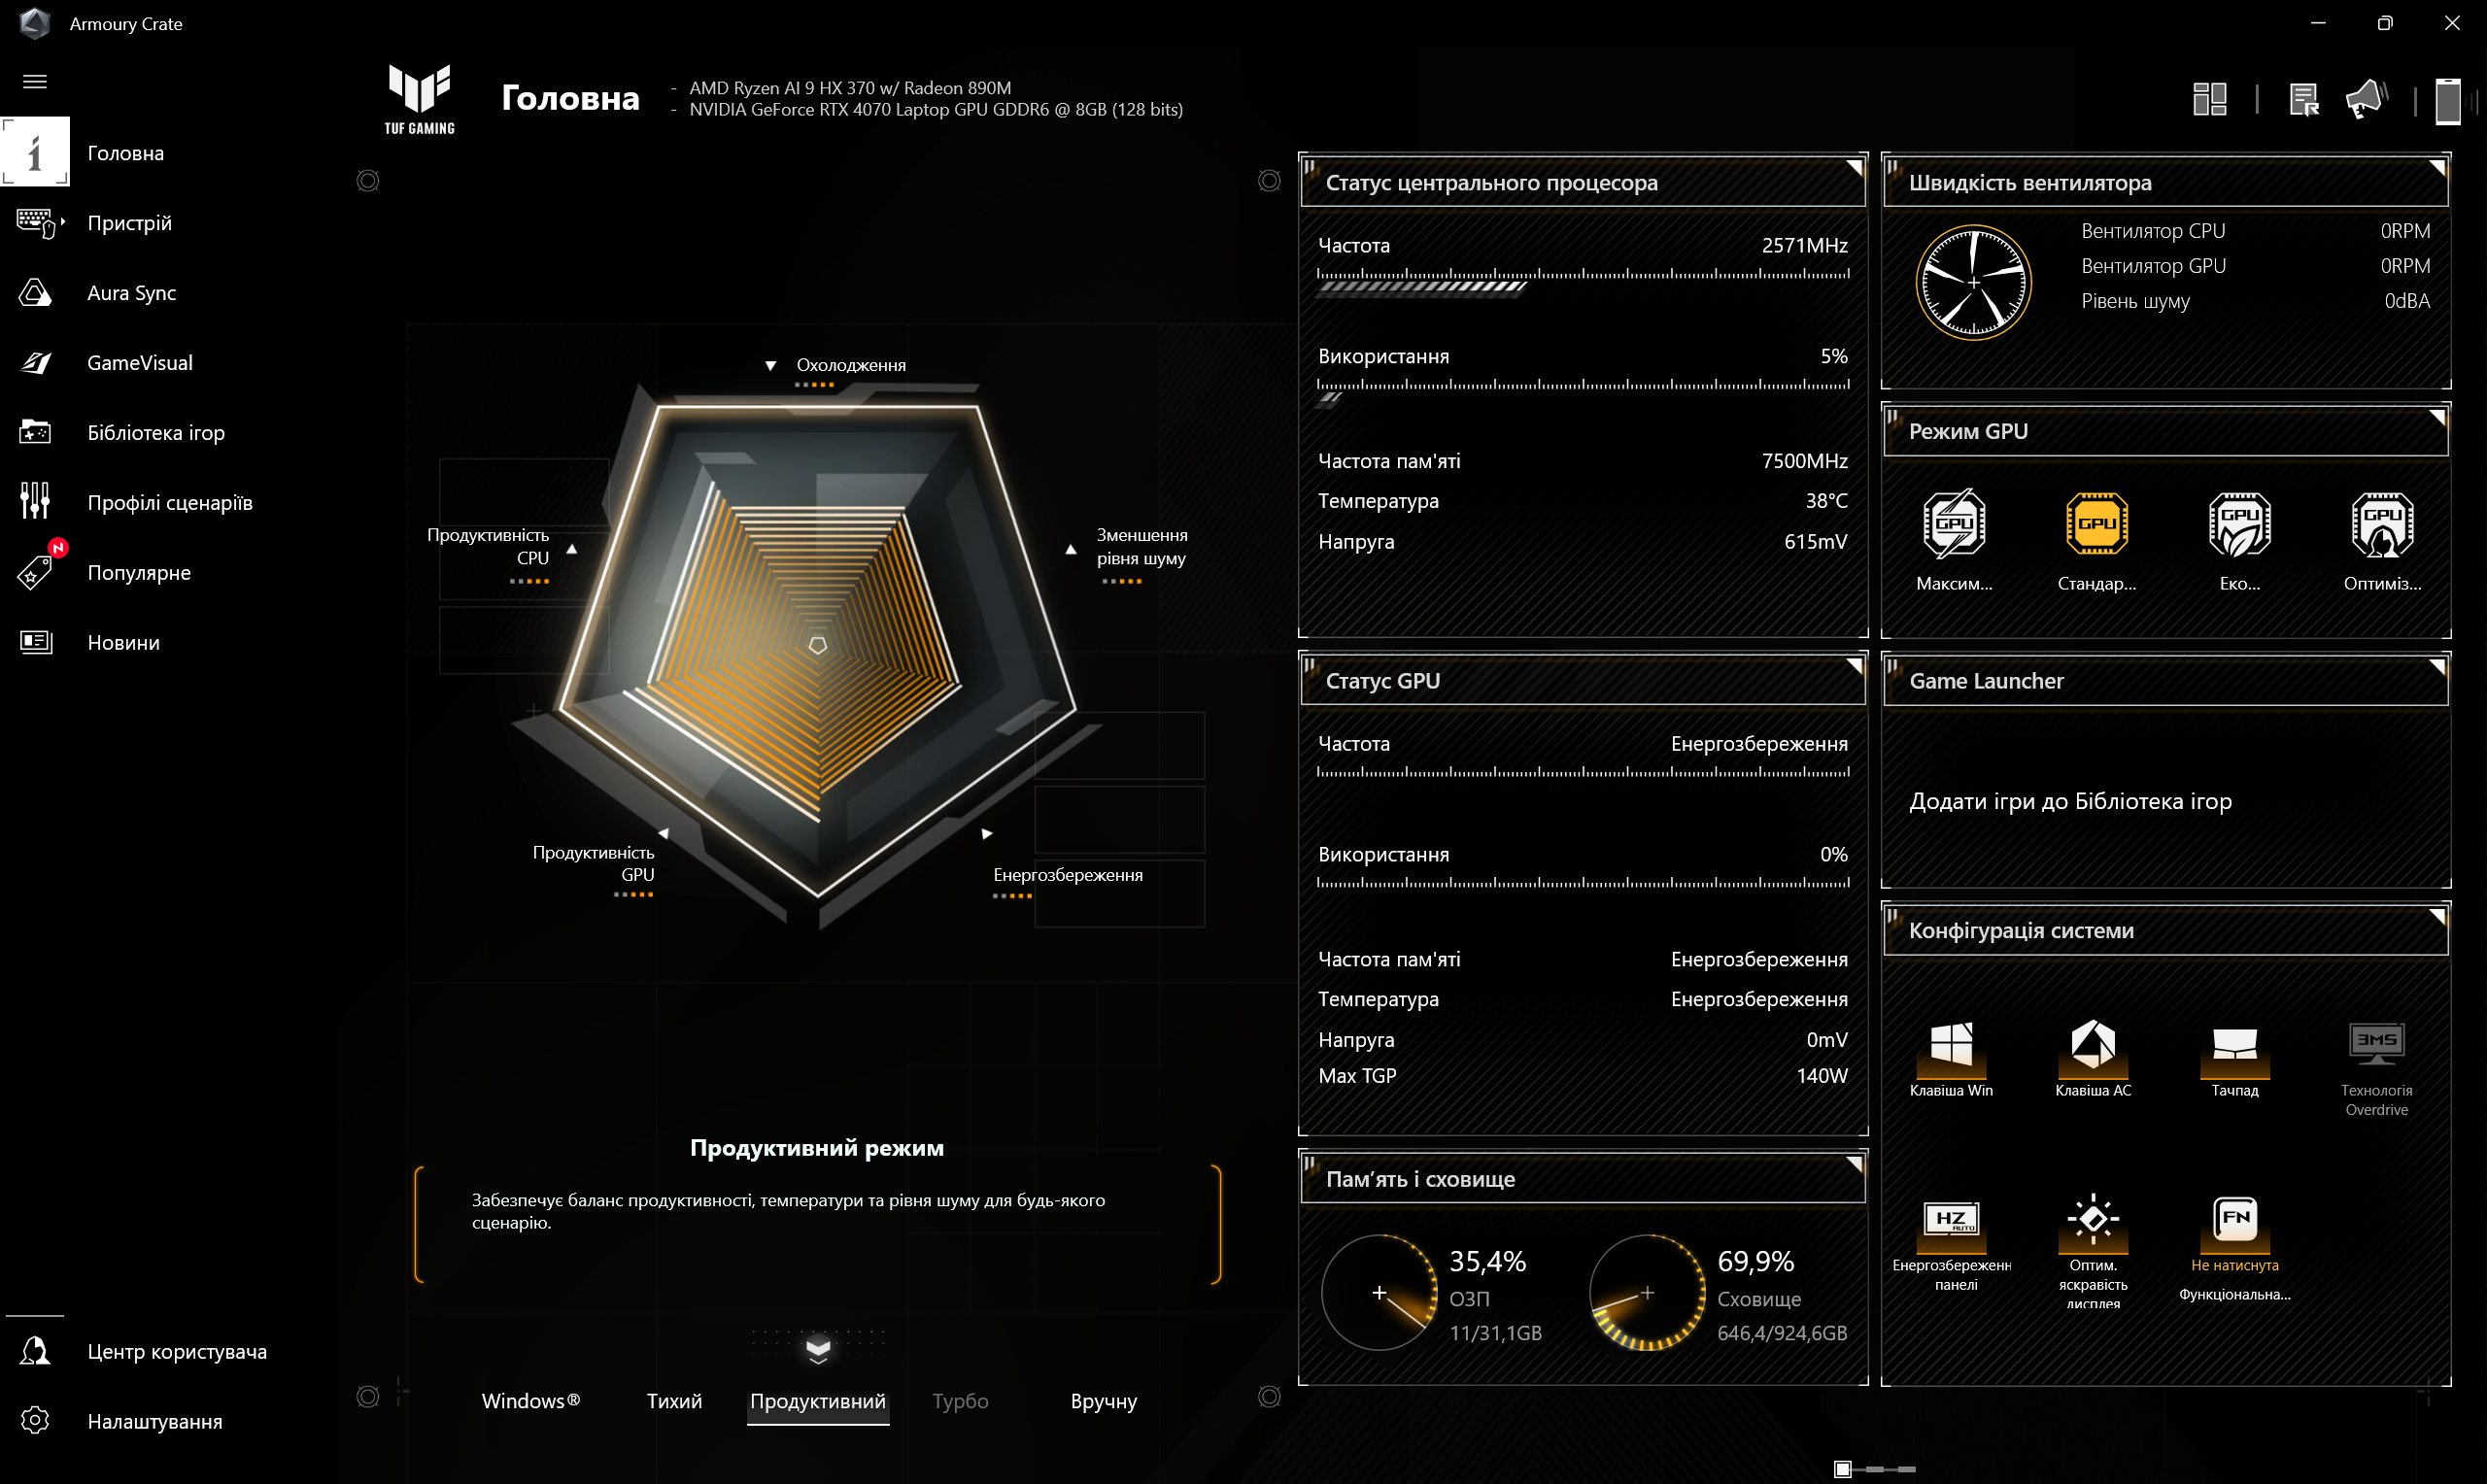Open GameVisual settings
This screenshot has width=2487, height=1484.
[141, 362]
